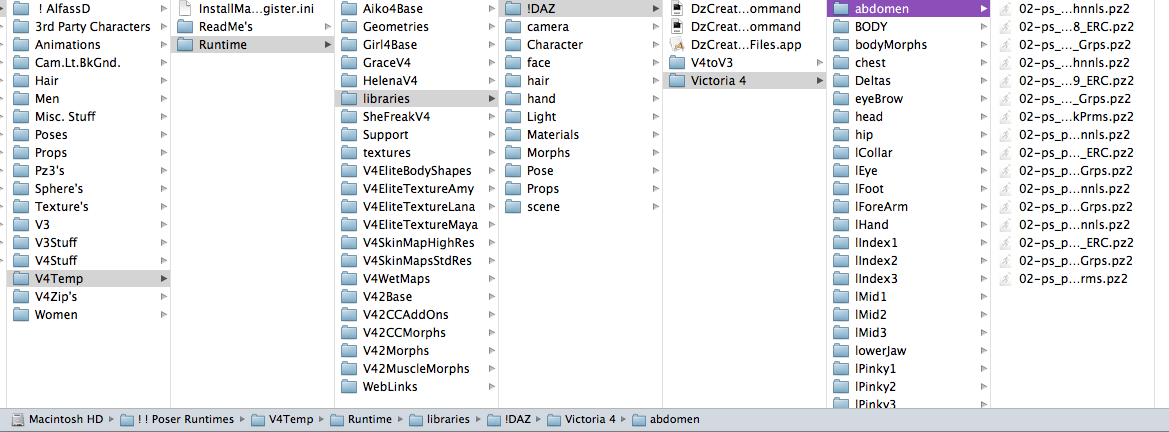The width and height of the screenshot is (1169, 432).
Task: Expand the hip folder via its arrow
Action: click(983, 135)
